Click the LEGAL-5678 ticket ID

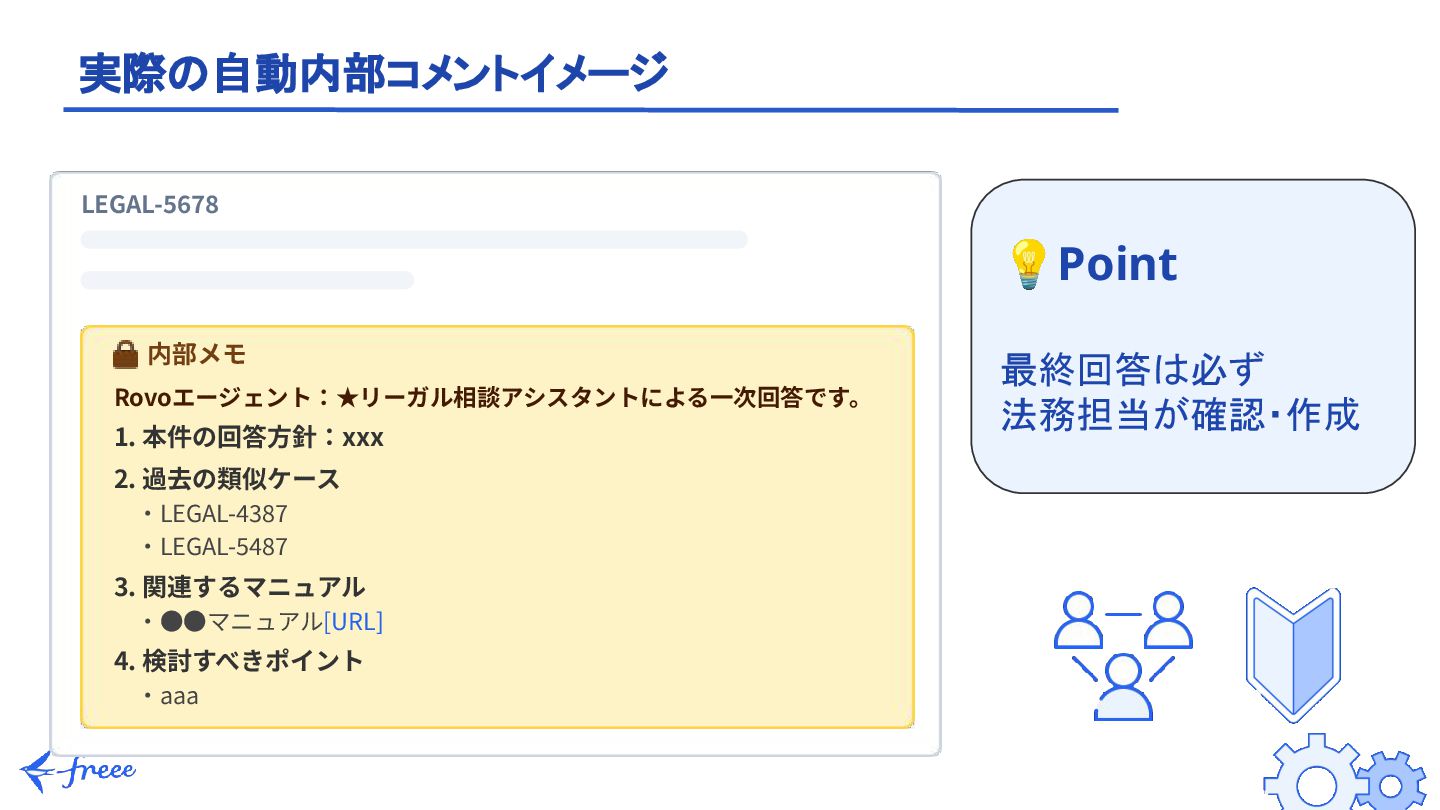click(150, 205)
